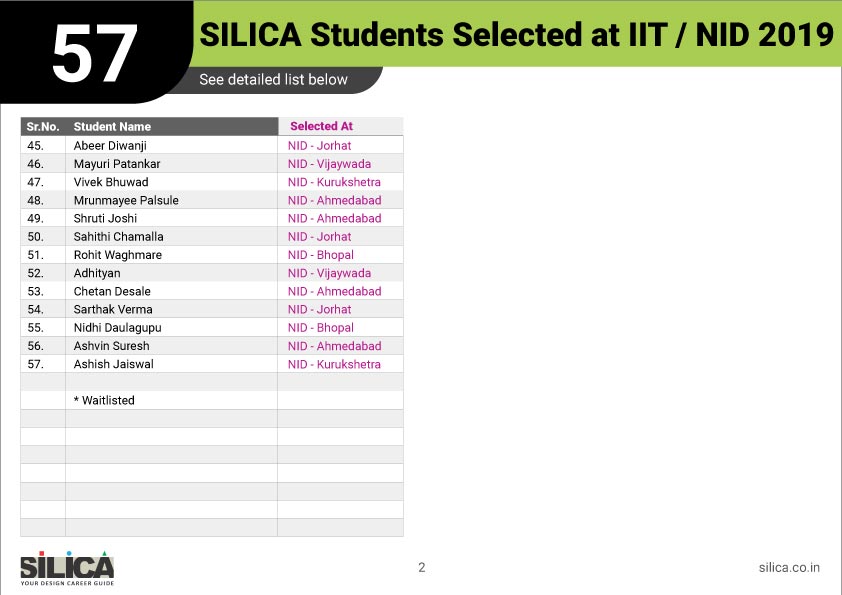Select the 'Student Name' column header

pyautogui.click(x=112, y=127)
